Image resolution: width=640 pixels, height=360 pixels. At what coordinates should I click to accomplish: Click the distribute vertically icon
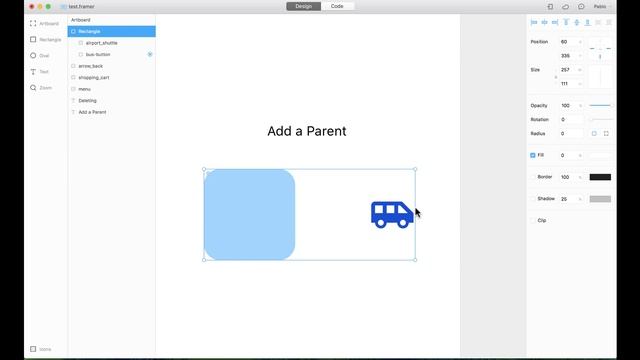coord(609,22)
